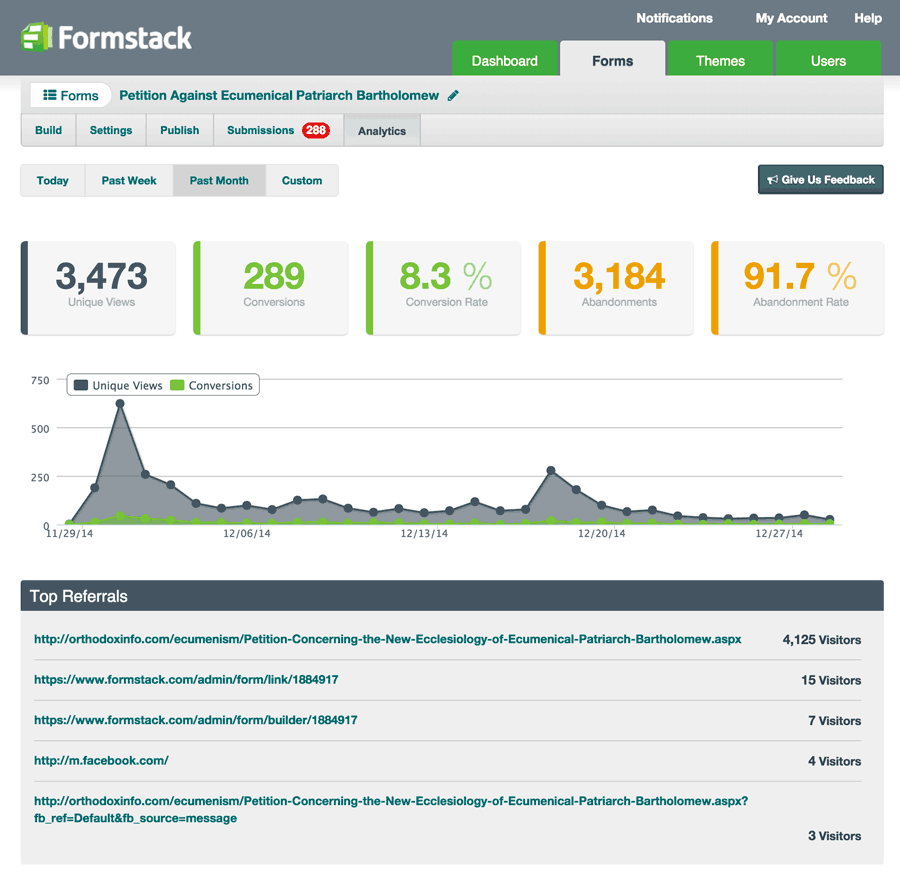Click the Top Referrals header
Image resolution: width=900 pixels, height=878 pixels.
pos(452,596)
